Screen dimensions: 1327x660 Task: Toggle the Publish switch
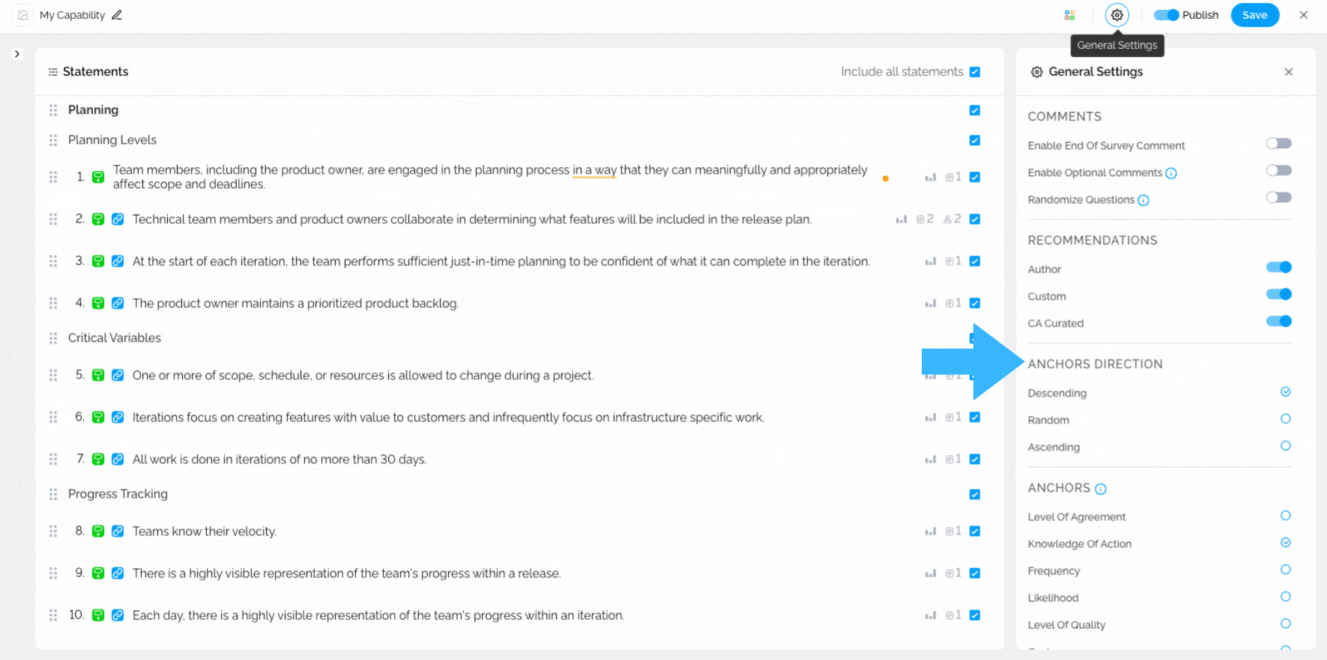tap(1166, 15)
